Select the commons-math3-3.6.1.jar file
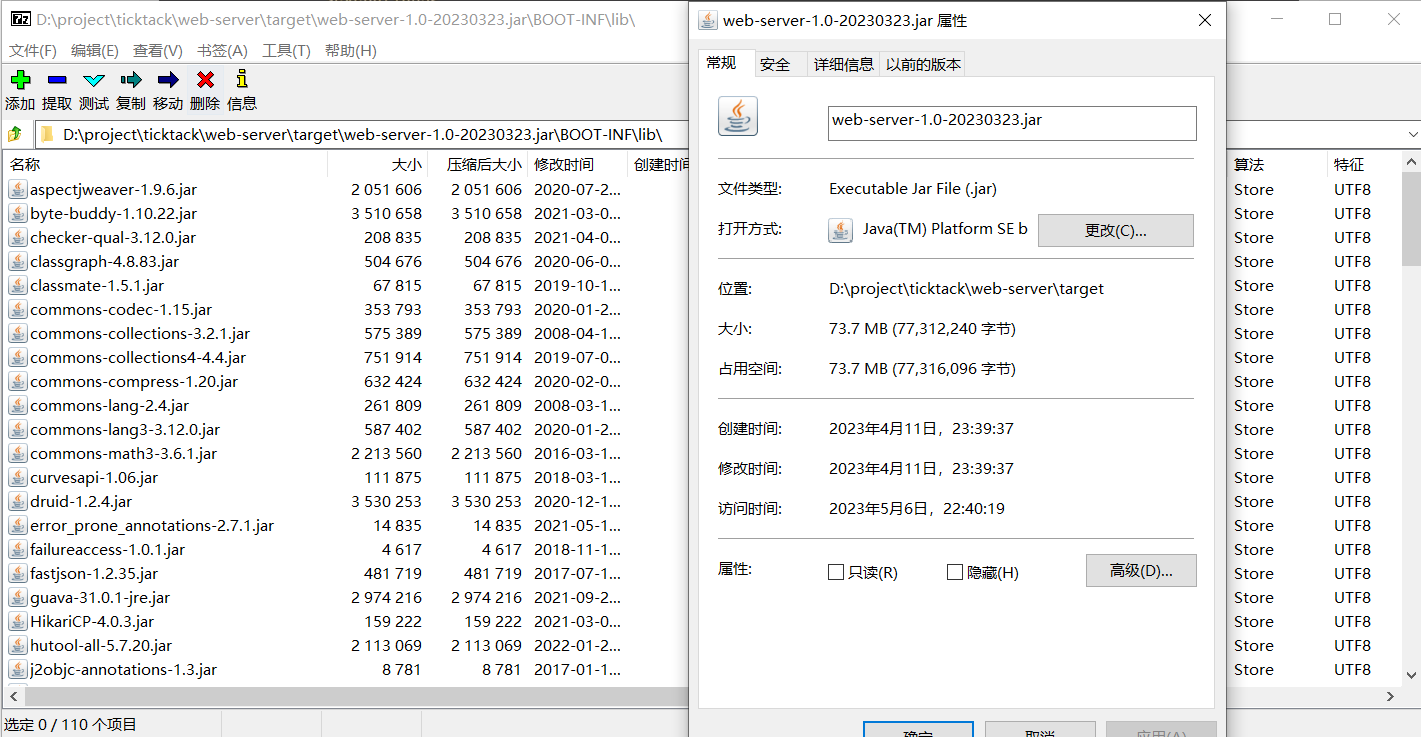 (x=123, y=453)
